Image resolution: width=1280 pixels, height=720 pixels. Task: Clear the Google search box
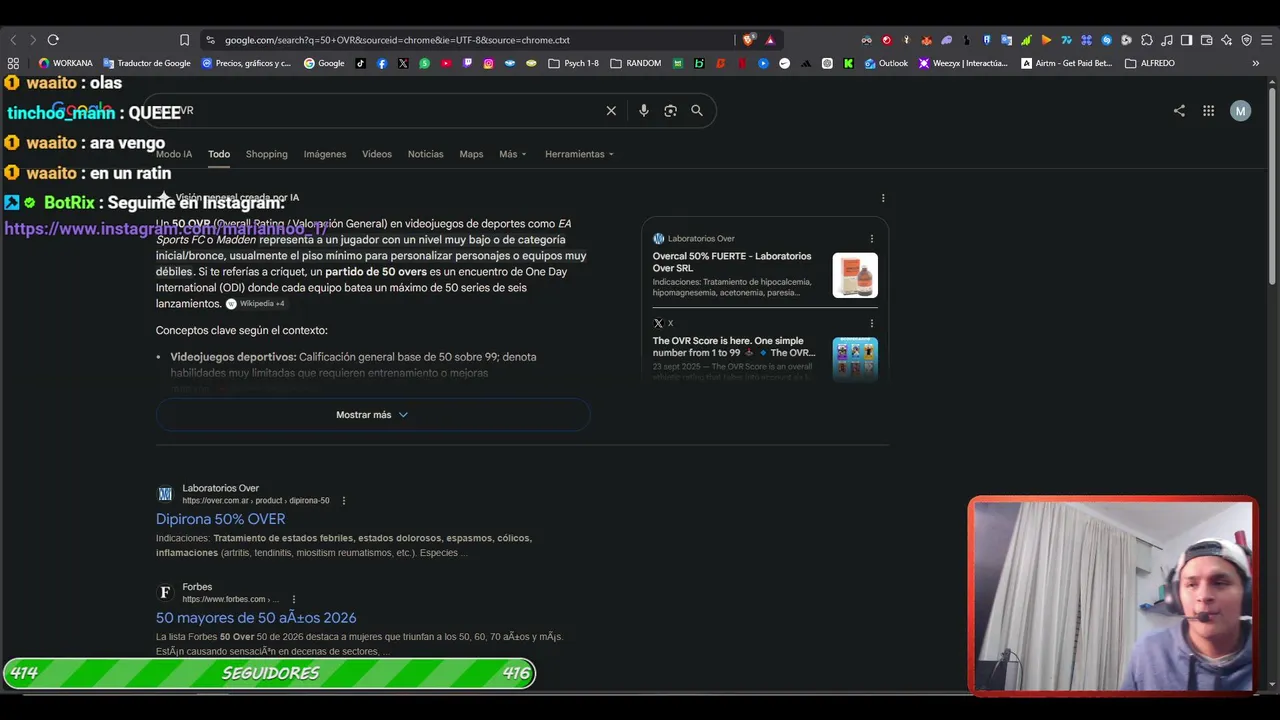pyautogui.click(x=611, y=111)
